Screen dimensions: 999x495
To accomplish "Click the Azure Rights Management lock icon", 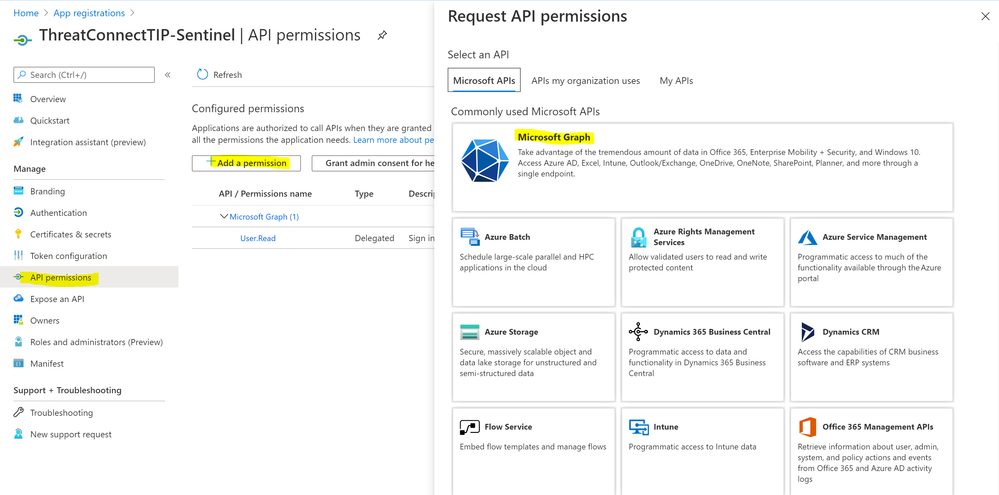I will 638,237.
